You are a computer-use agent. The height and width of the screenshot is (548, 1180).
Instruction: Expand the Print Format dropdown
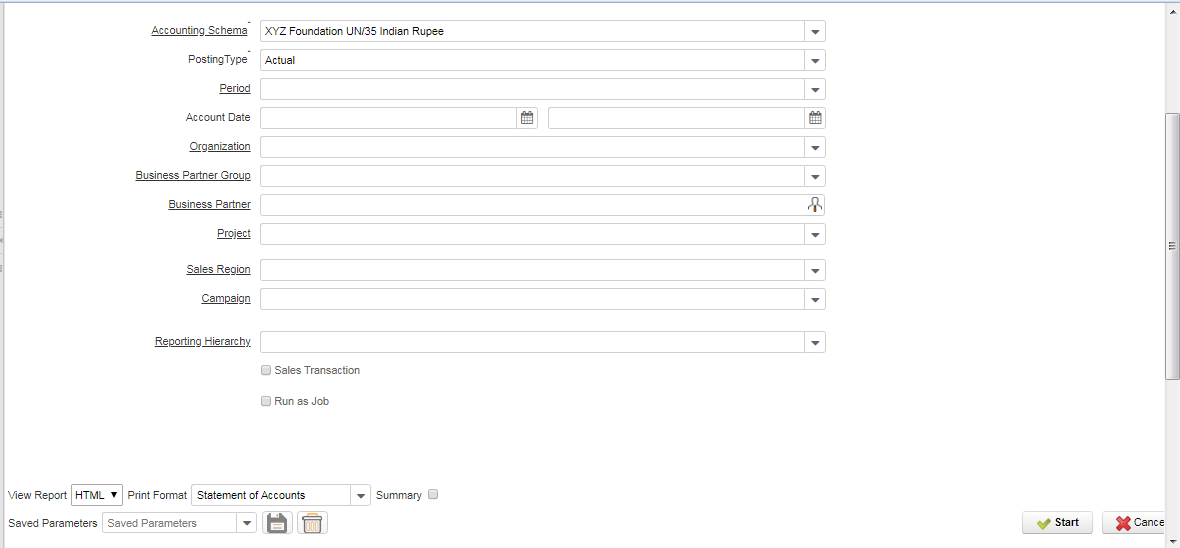[x=361, y=495]
